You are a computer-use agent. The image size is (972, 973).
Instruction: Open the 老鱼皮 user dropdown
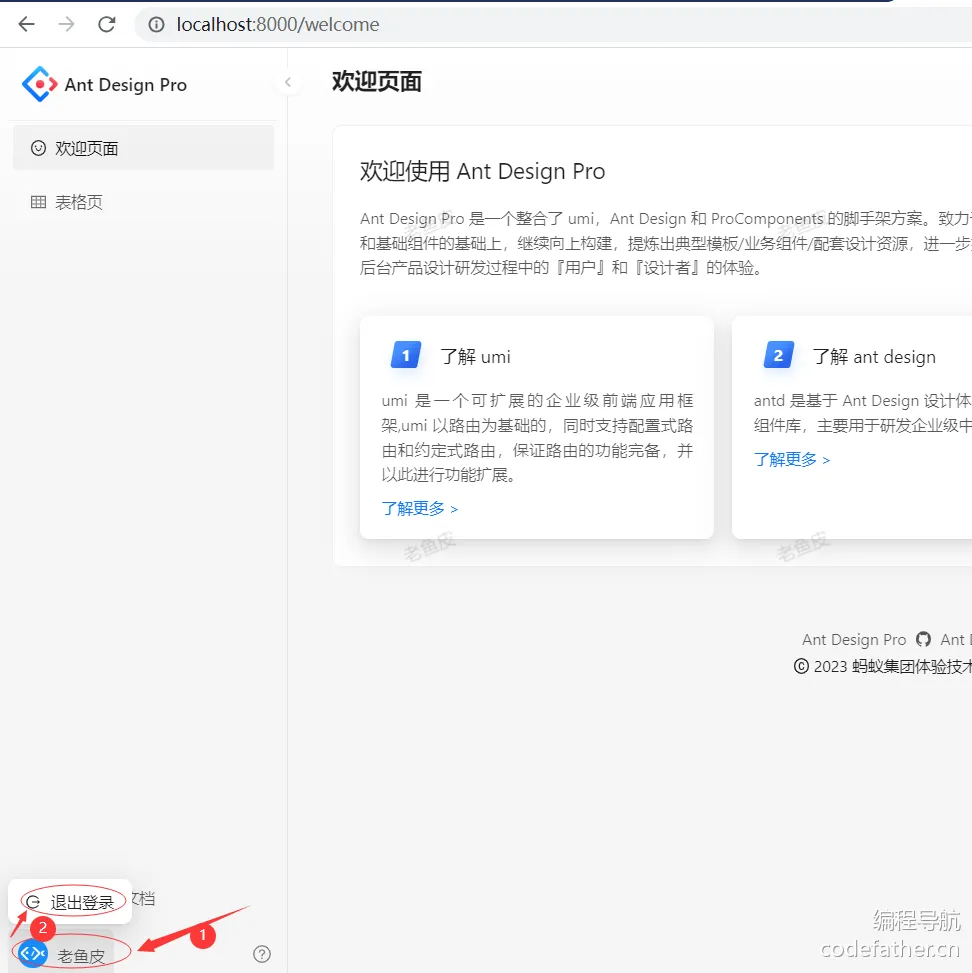tap(63, 954)
